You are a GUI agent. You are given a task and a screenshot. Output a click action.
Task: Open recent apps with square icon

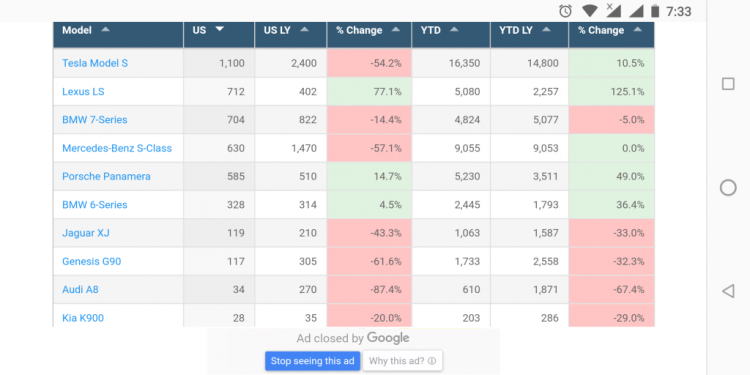pyautogui.click(x=728, y=84)
